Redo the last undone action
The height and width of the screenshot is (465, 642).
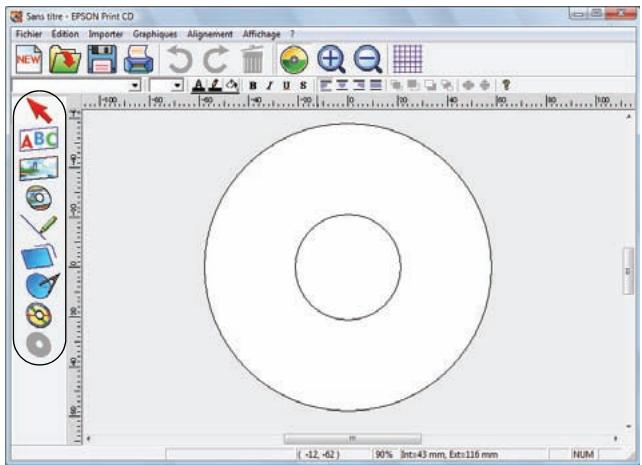216,60
